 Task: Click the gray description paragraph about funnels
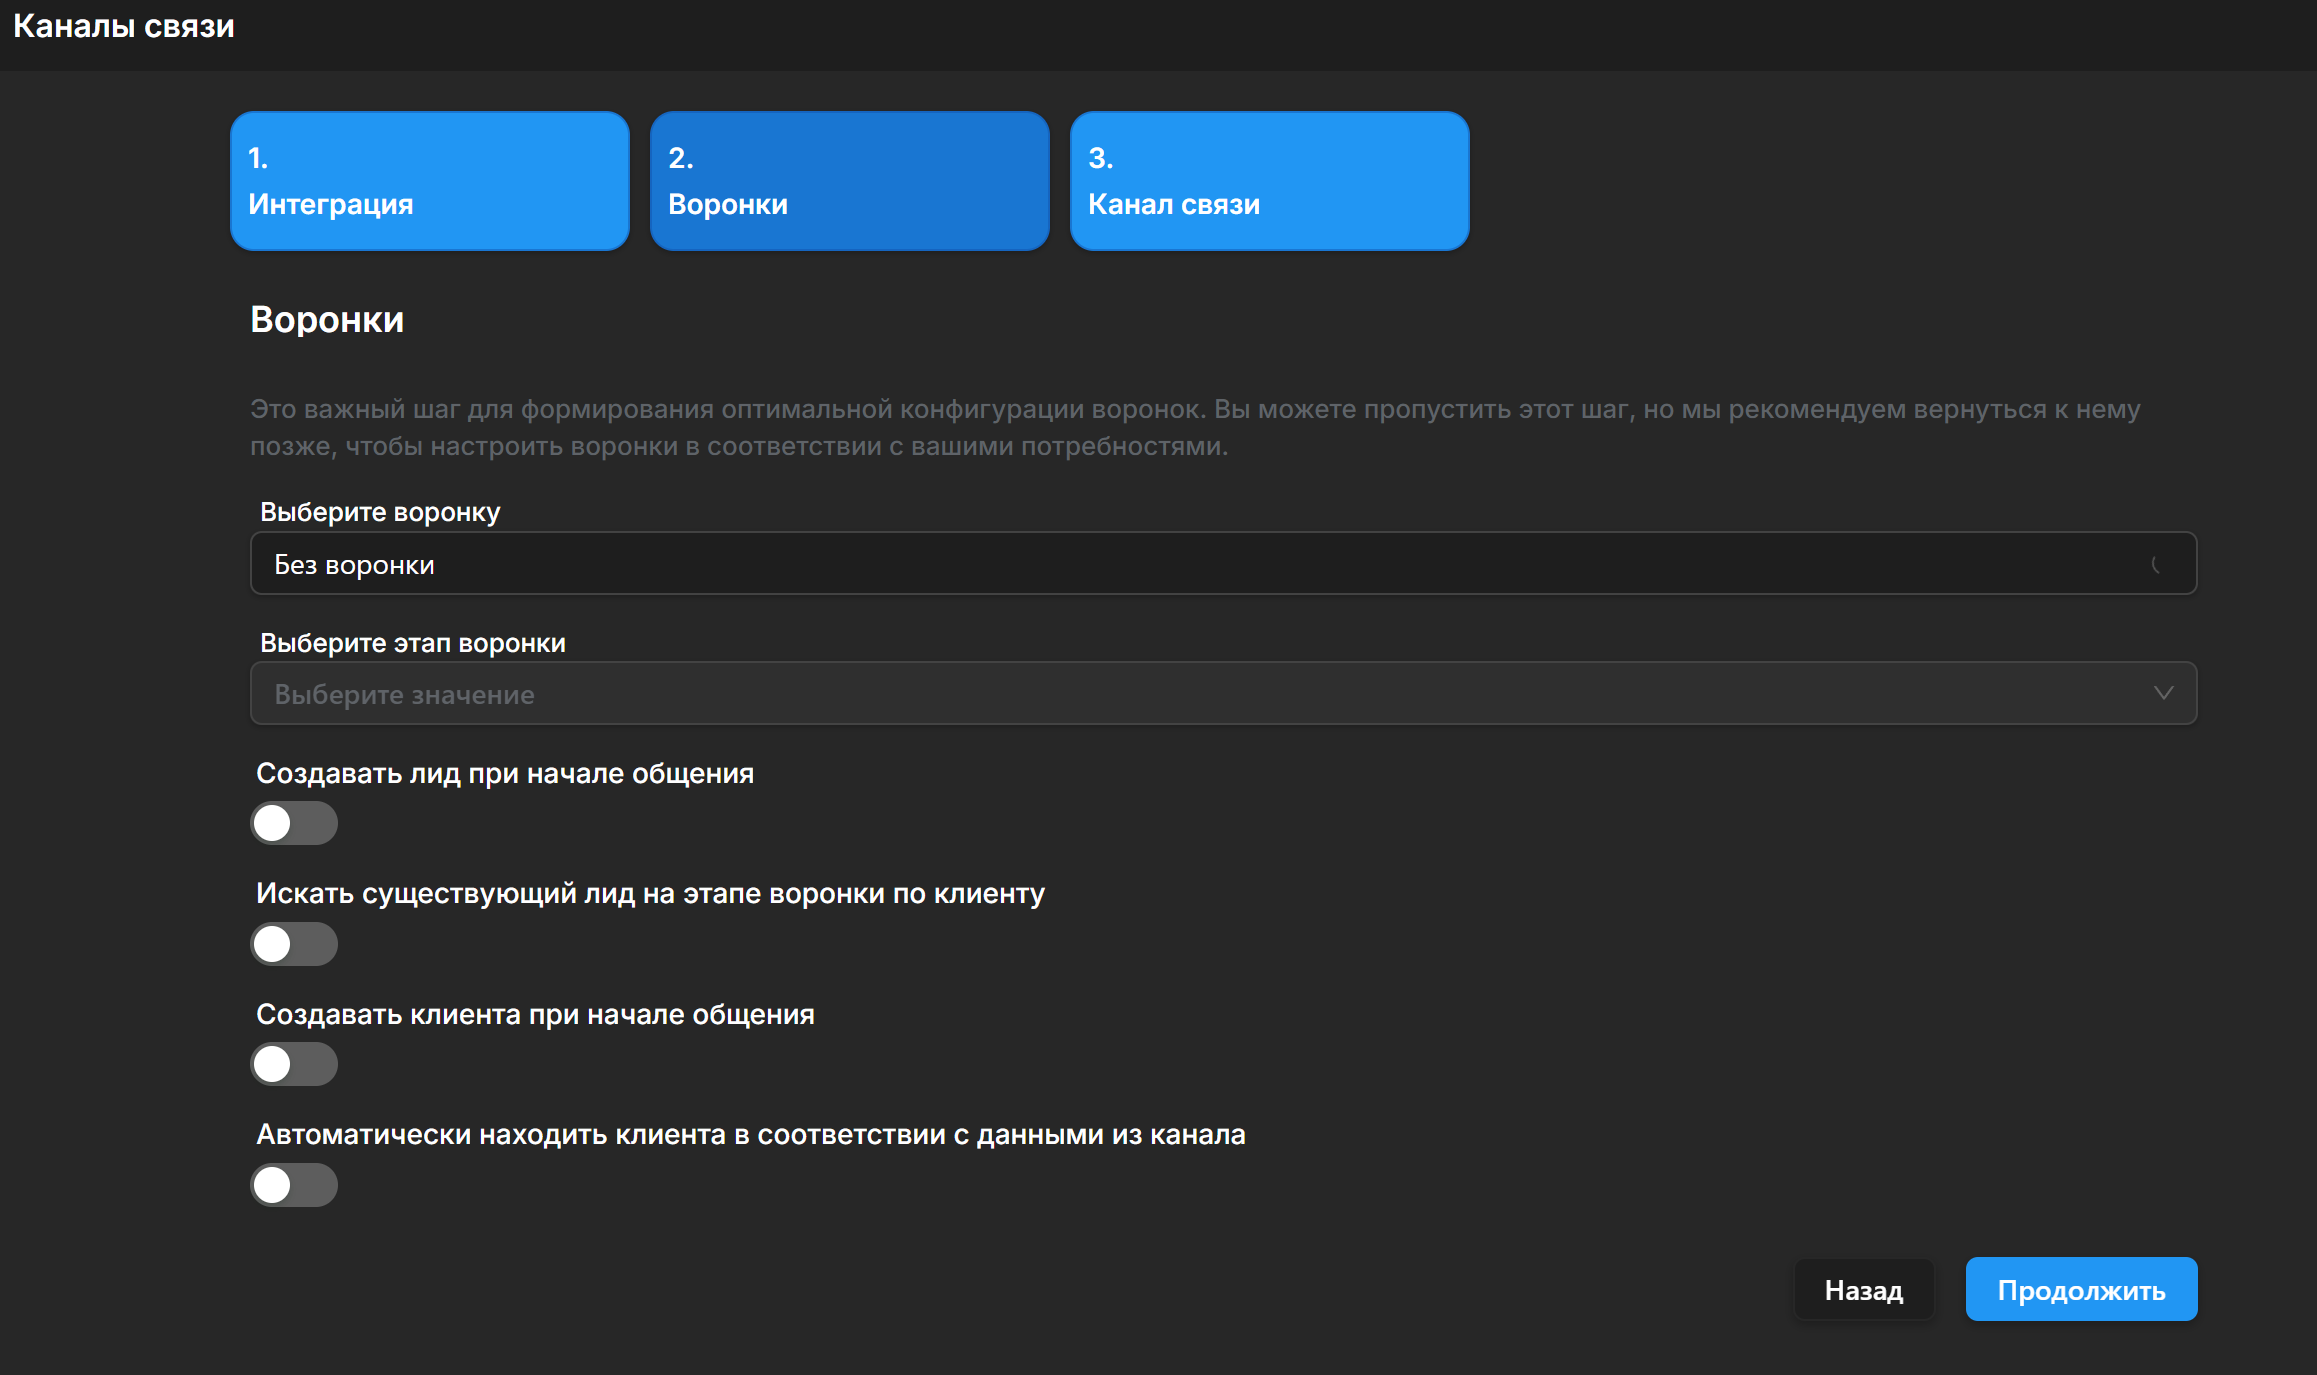click(x=1195, y=428)
